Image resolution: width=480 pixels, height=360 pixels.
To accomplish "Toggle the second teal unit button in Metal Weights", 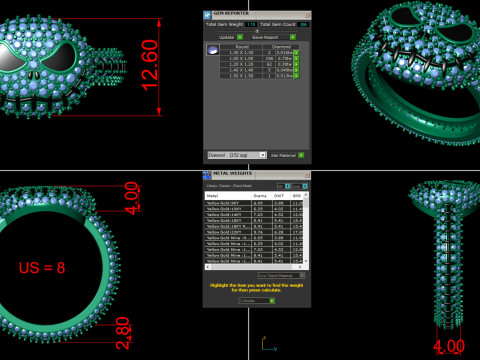I will 305,186.
